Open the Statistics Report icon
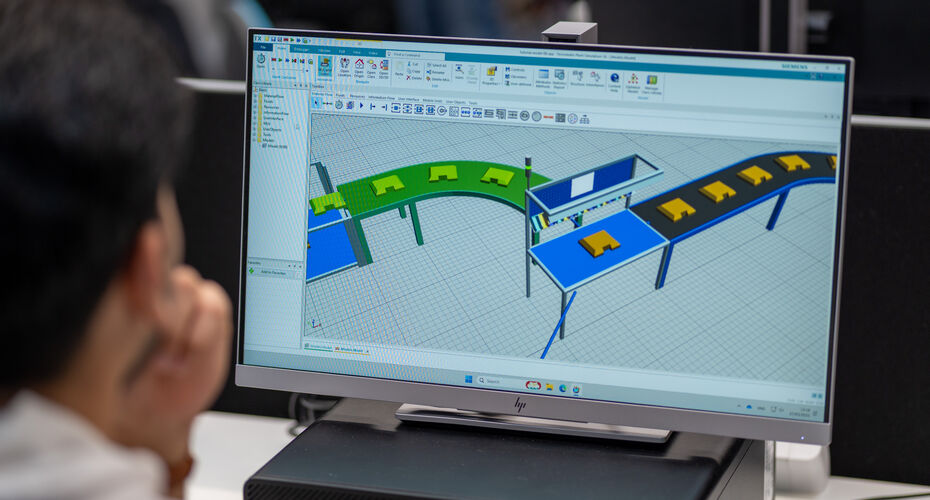This screenshot has height=500, width=930. (559, 78)
